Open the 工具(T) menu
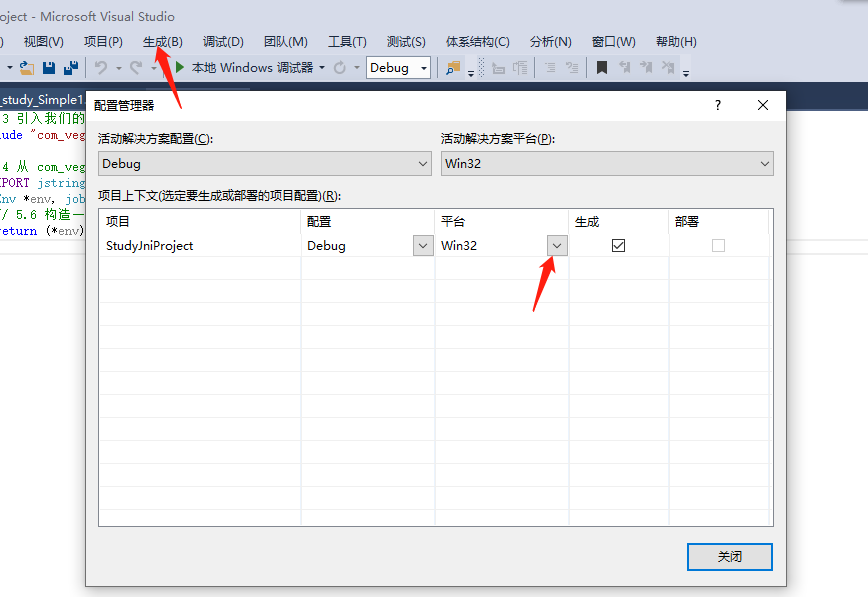Screen dimensions: 868x597 [x=347, y=42]
